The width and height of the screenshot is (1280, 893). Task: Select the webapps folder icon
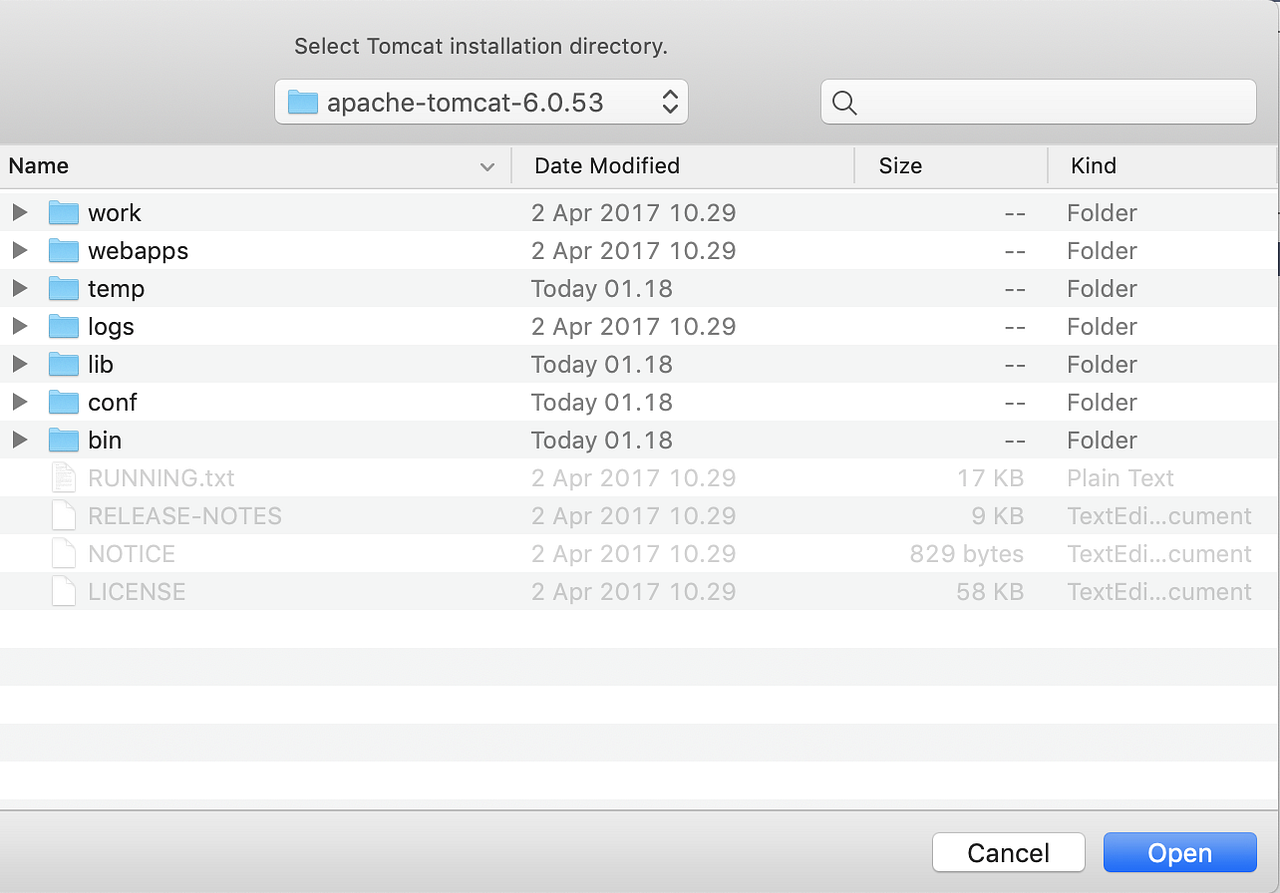(64, 251)
